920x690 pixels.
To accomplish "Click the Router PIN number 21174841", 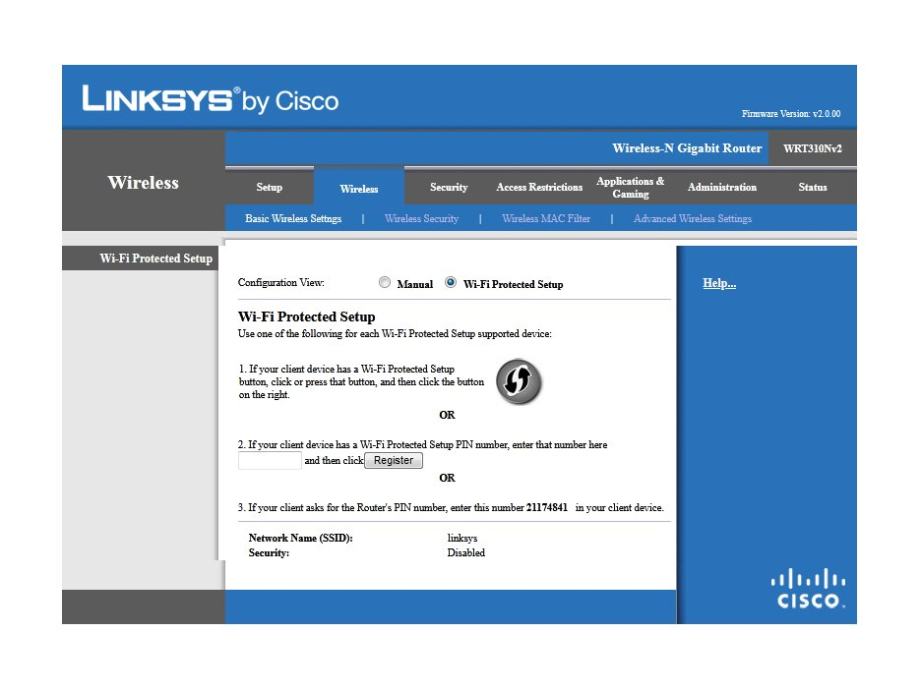I will [548, 507].
